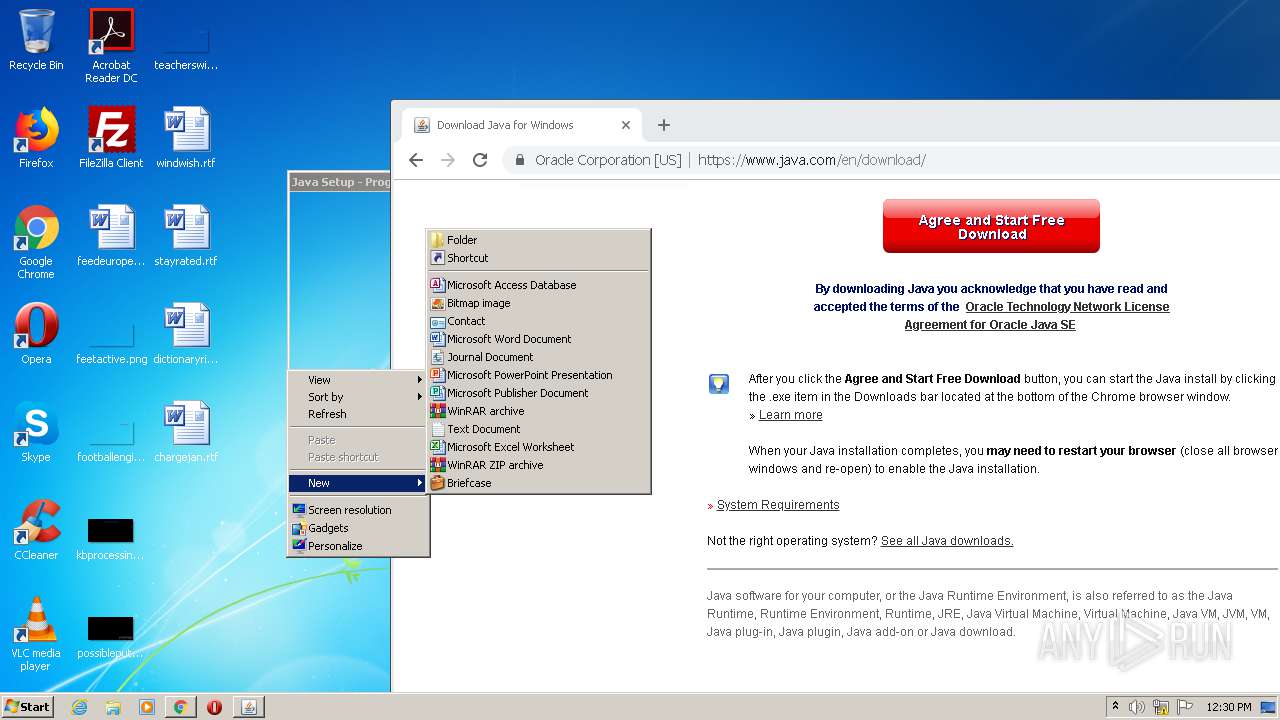Follow the Learn more link
The height and width of the screenshot is (720, 1280).
coord(790,415)
